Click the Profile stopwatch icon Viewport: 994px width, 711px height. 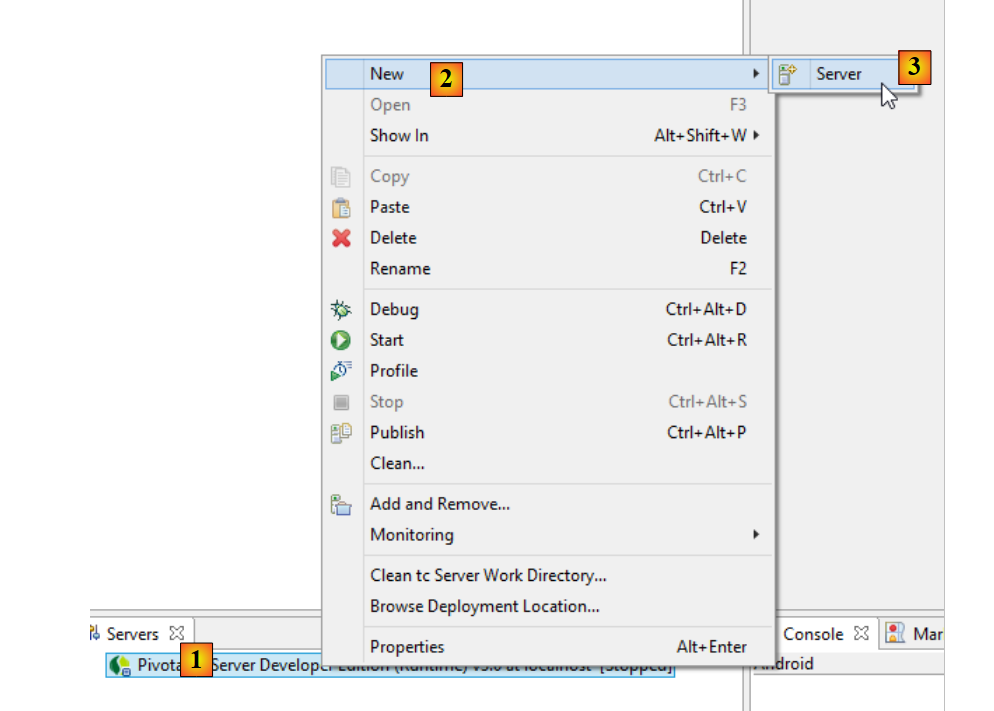point(341,371)
